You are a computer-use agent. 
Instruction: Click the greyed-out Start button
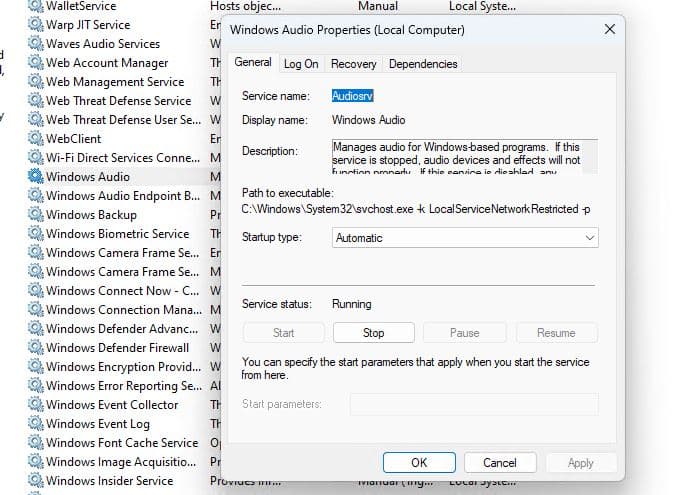pos(284,333)
